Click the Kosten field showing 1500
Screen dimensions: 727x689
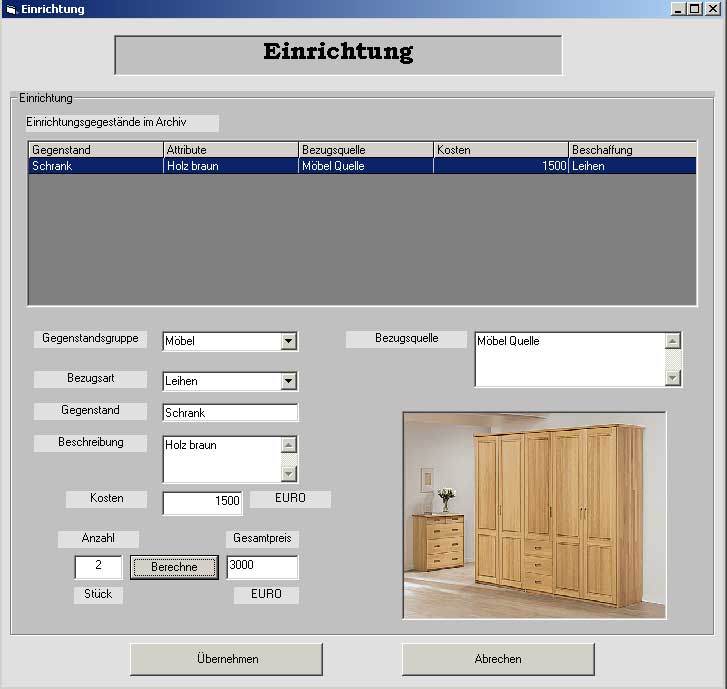click(202, 502)
